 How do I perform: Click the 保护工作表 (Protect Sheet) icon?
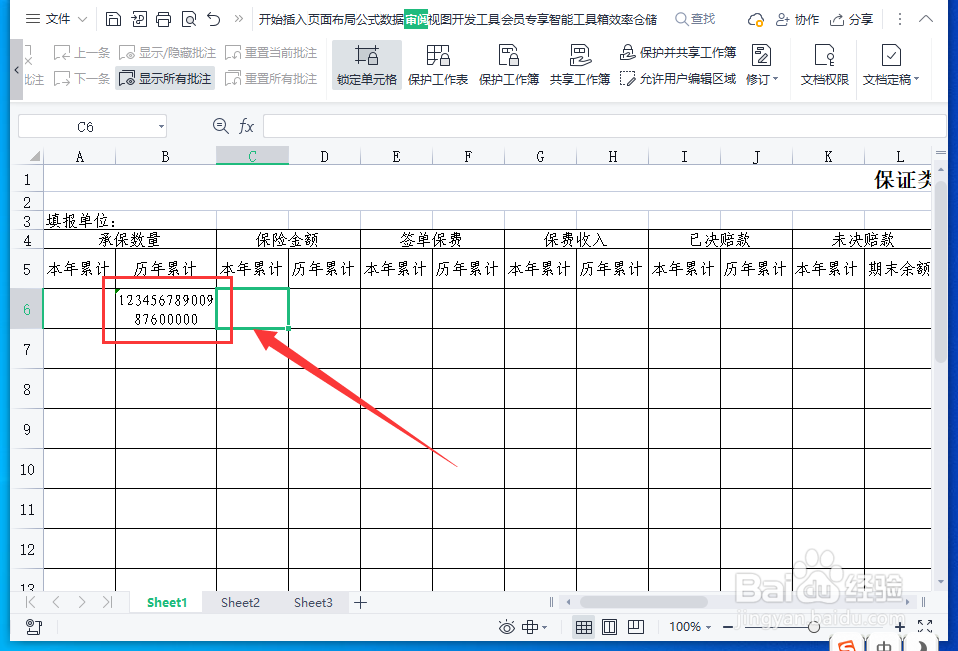click(x=437, y=64)
